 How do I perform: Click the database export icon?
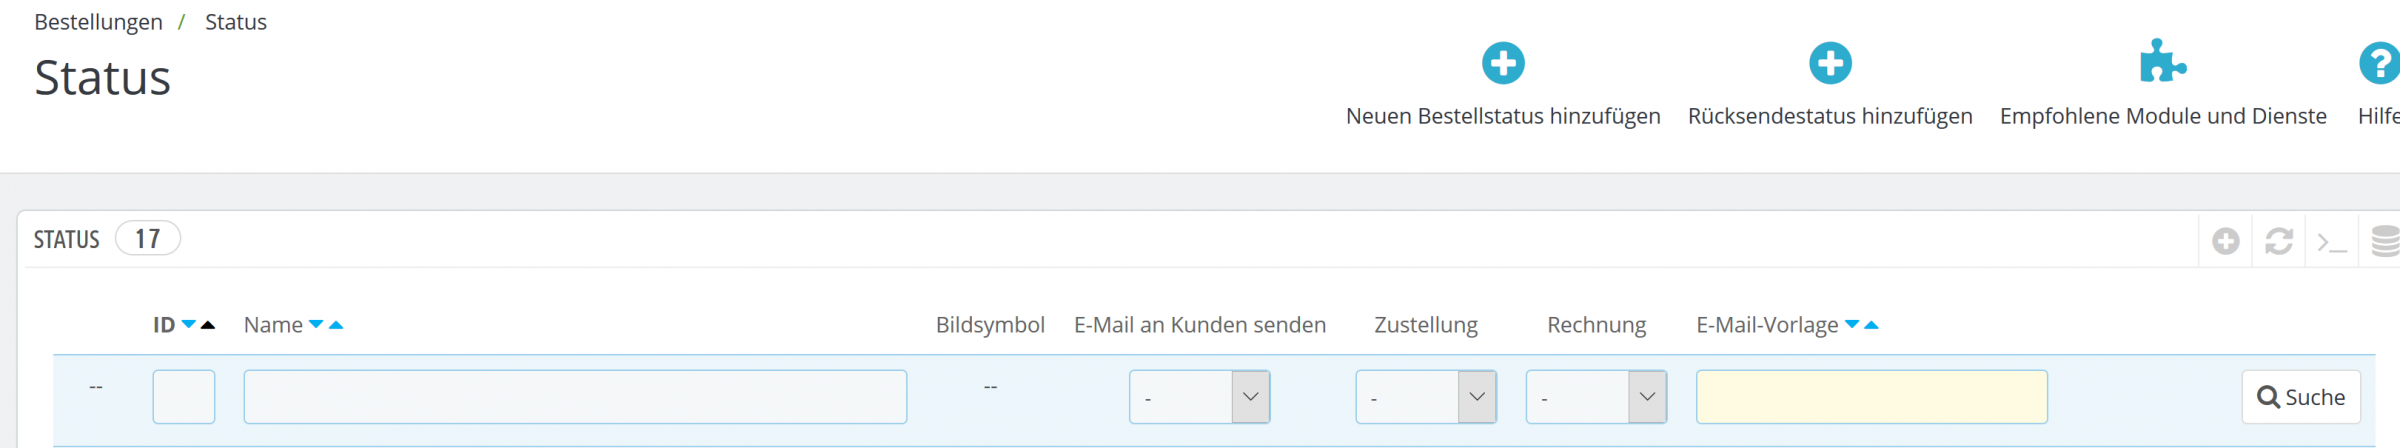click(x=2385, y=241)
